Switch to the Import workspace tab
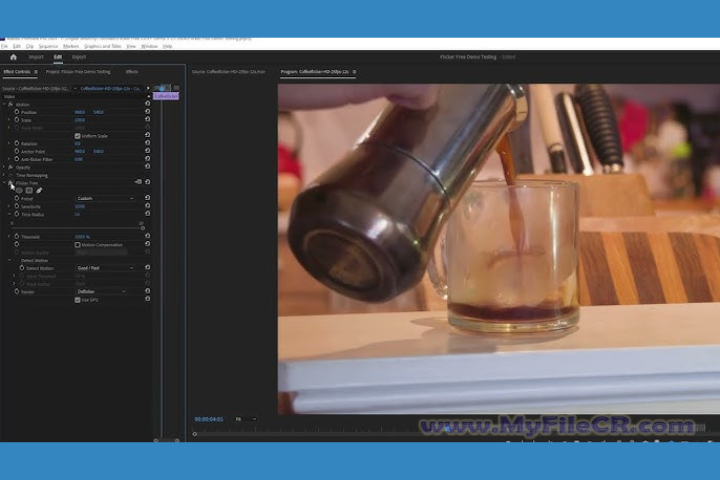Viewport: 720px width, 480px height. pyautogui.click(x=36, y=57)
